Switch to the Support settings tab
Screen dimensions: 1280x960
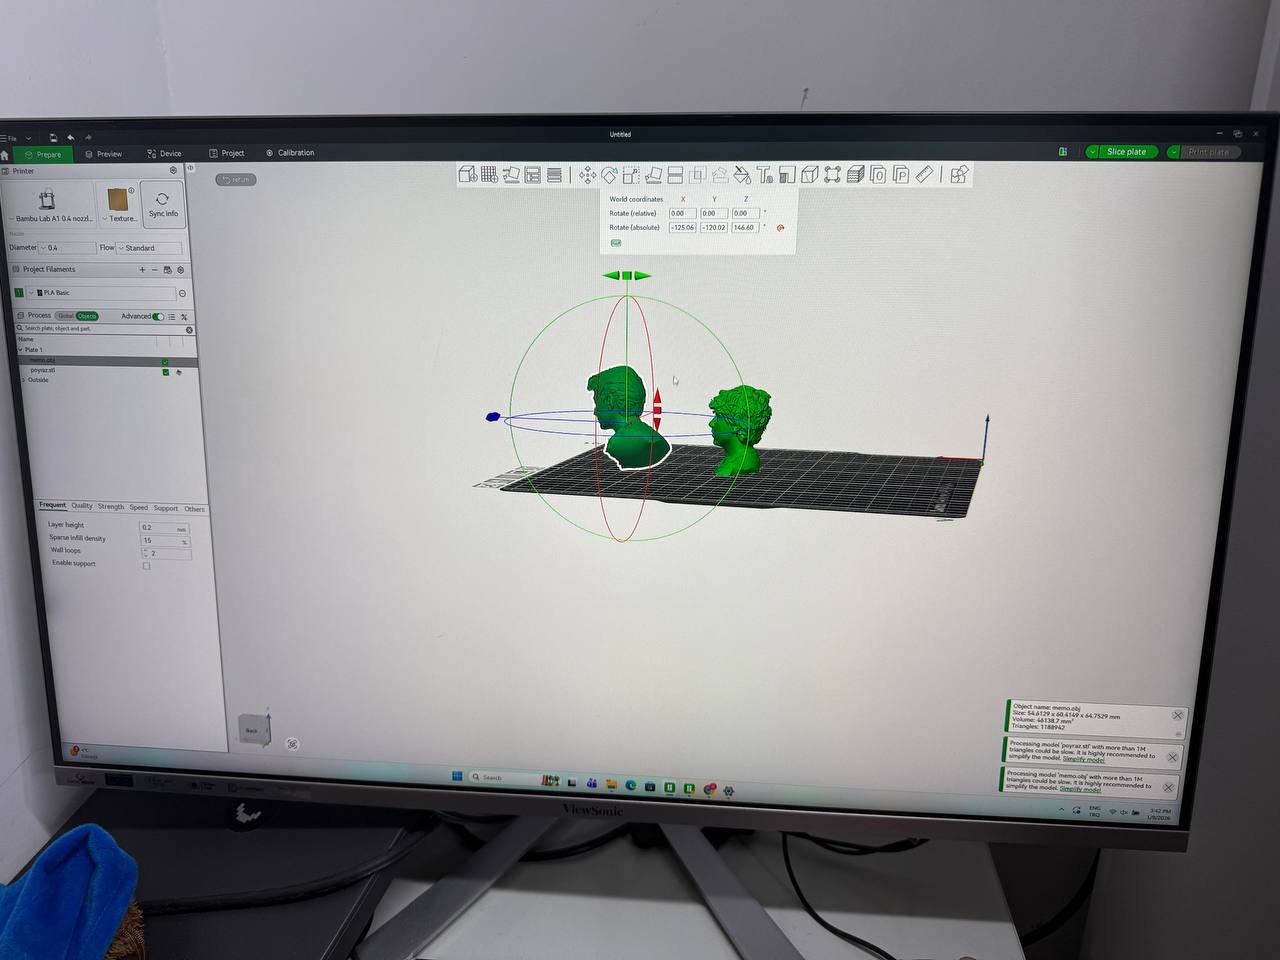pyautogui.click(x=166, y=508)
